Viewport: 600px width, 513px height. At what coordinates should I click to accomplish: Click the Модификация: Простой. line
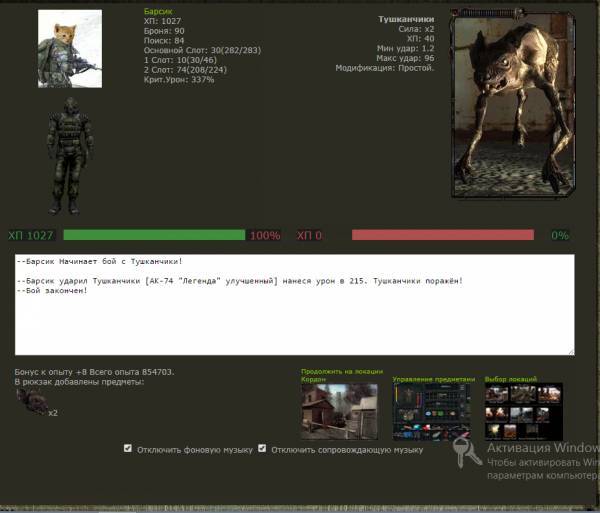(x=385, y=68)
